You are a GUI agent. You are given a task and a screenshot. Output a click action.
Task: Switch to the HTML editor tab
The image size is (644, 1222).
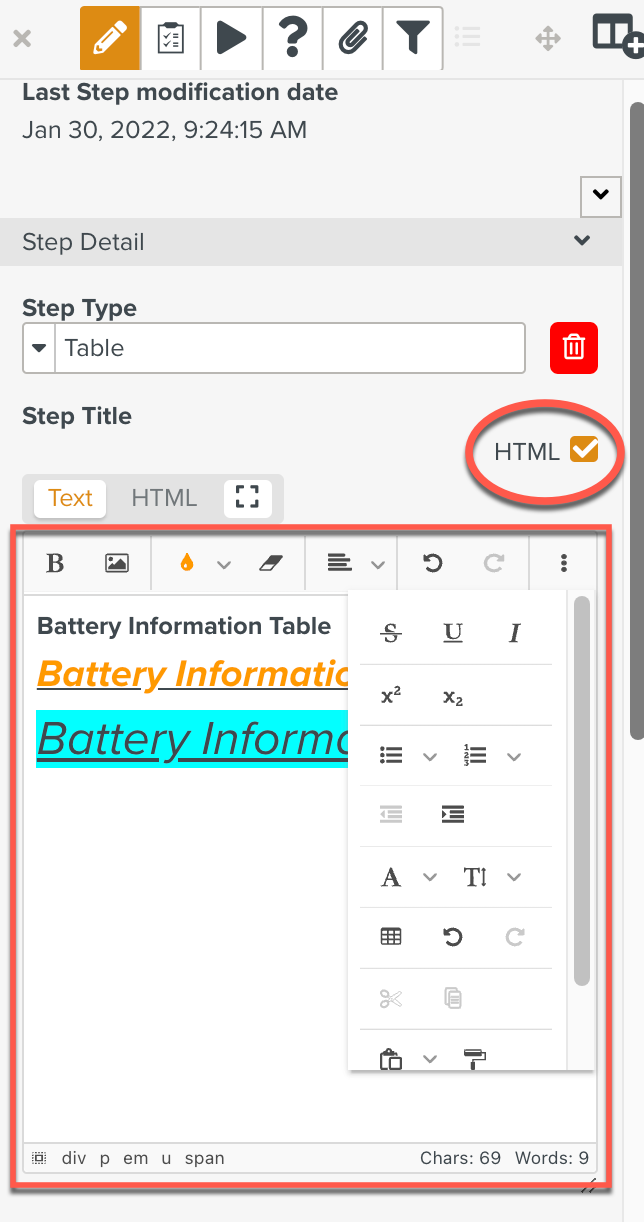(x=164, y=498)
